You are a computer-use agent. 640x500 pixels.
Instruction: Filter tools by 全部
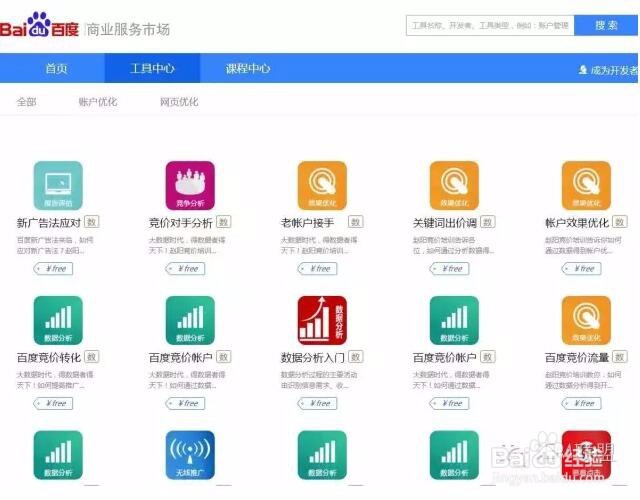pyautogui.click(x=27, y=102)
